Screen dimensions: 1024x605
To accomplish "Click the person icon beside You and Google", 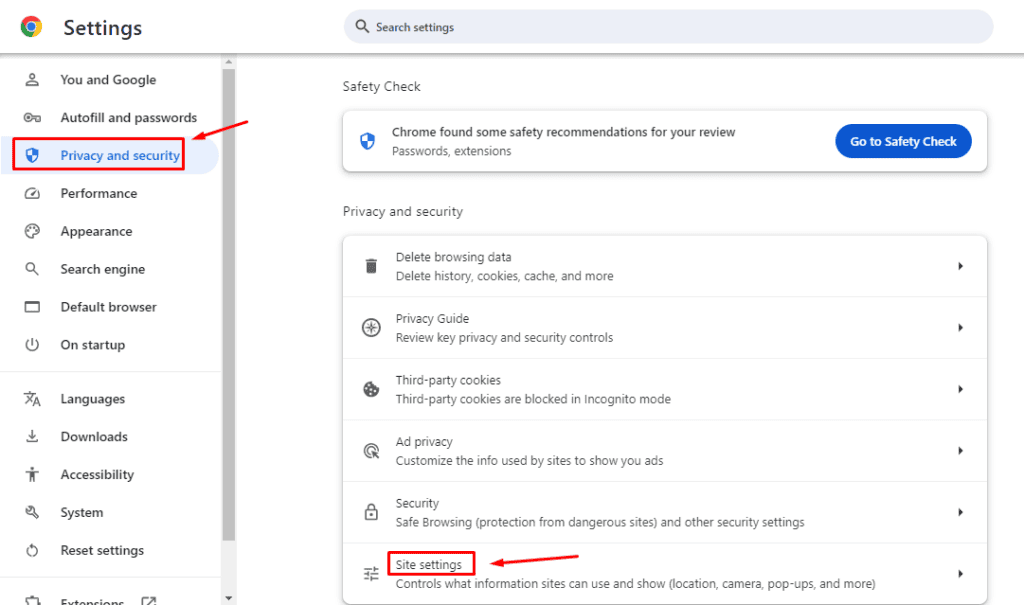I will (x=32, y=80).
